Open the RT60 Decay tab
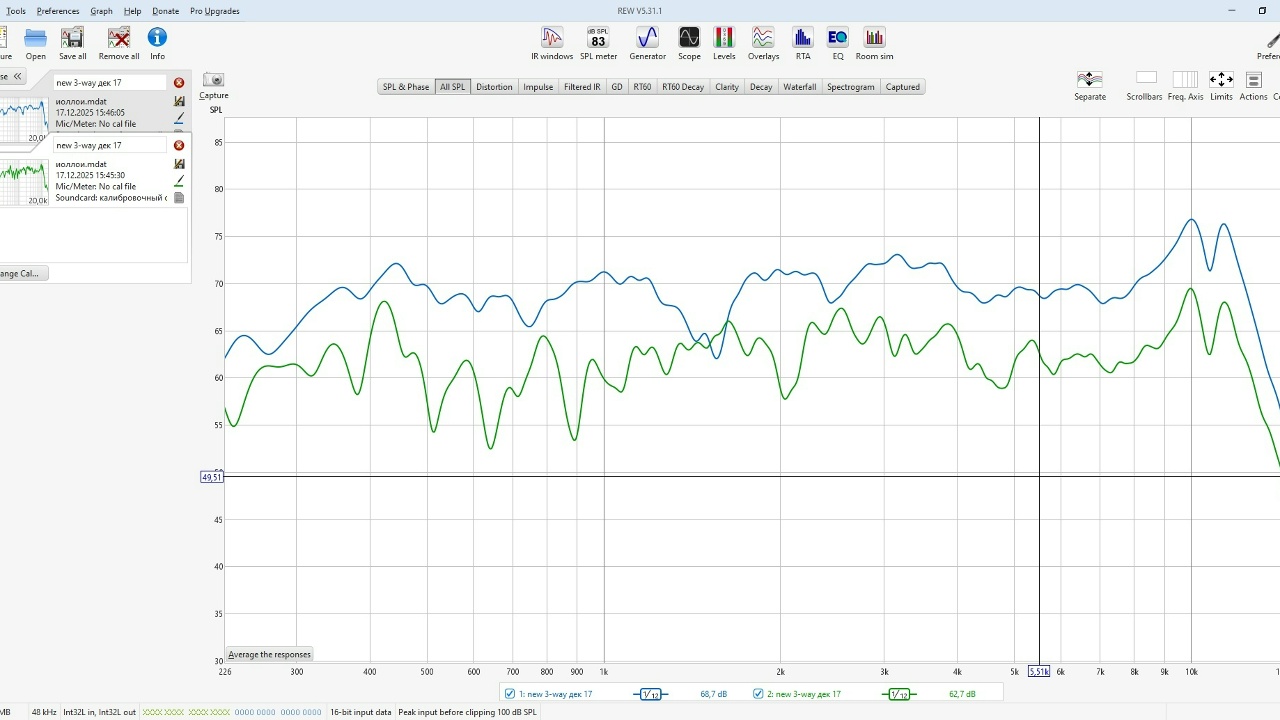Viewport: 1280px width, 720px height. [x=683, y=87]
